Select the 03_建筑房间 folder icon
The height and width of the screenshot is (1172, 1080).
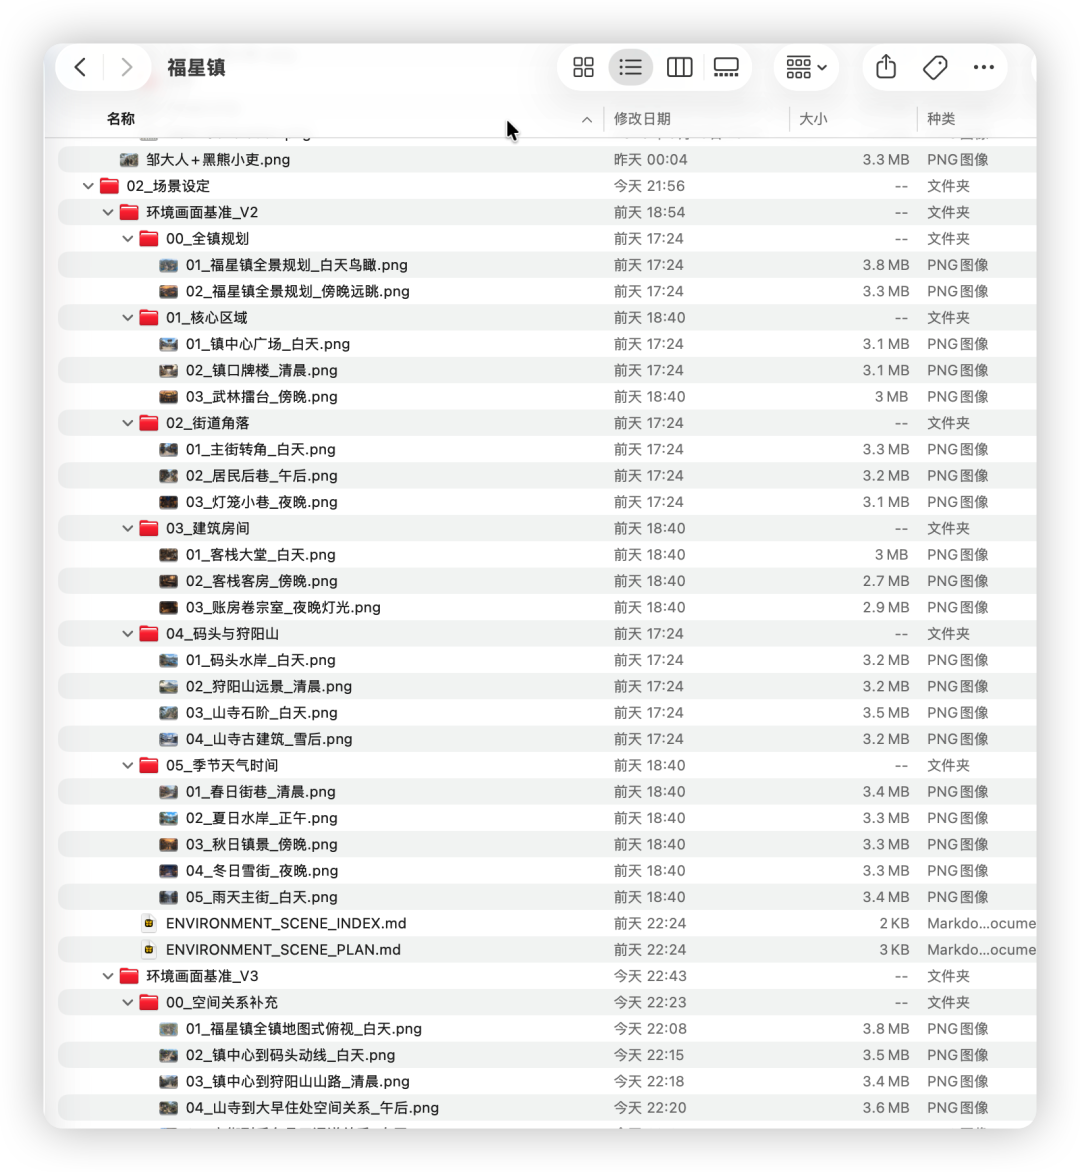point(149,528)
